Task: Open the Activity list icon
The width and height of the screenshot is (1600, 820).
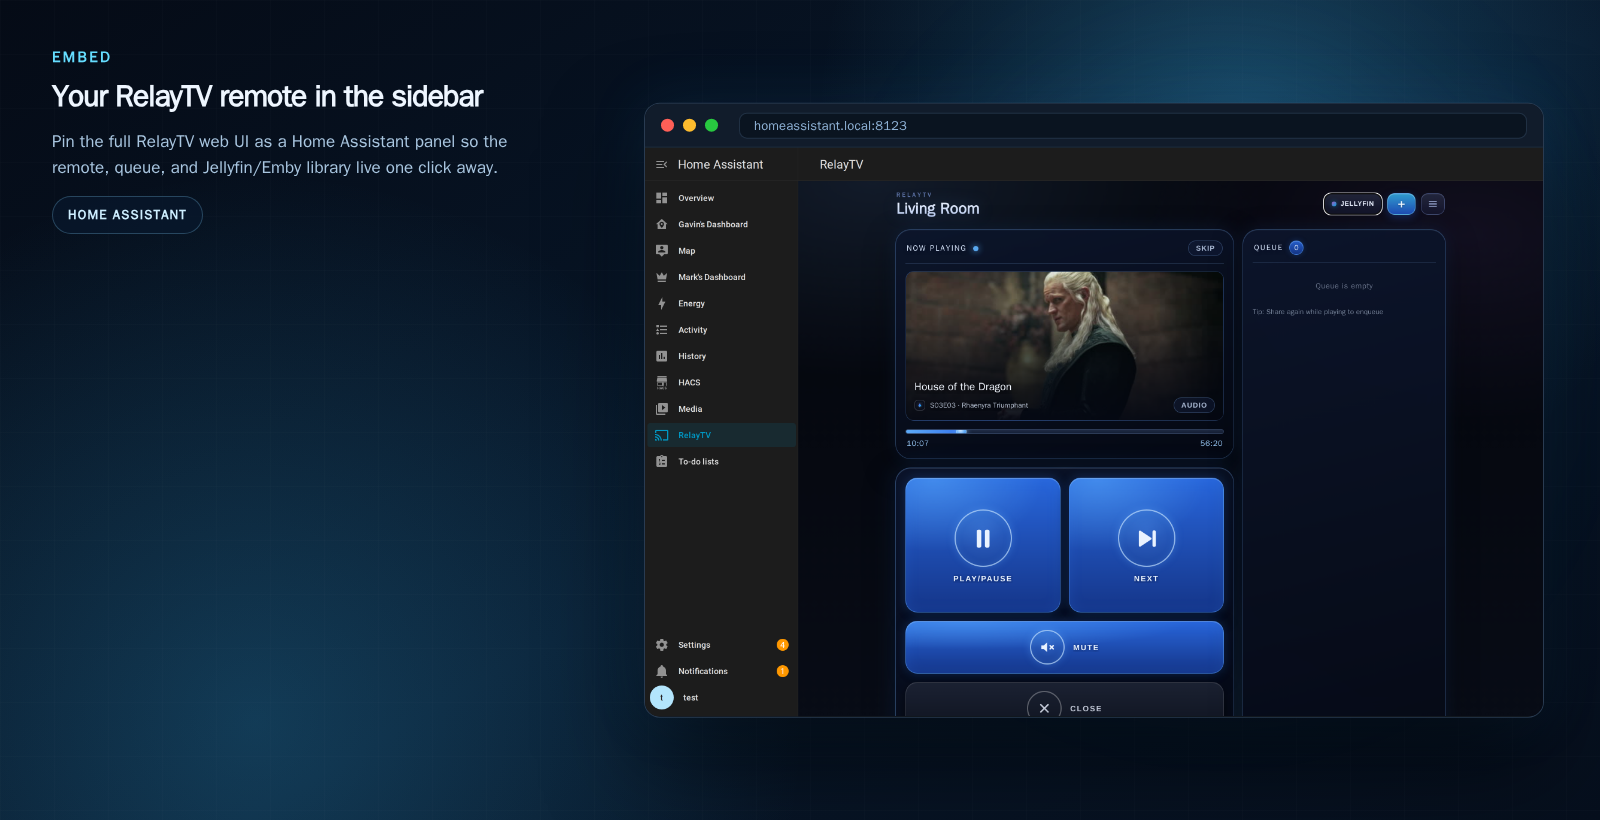Action: [661, 330]
